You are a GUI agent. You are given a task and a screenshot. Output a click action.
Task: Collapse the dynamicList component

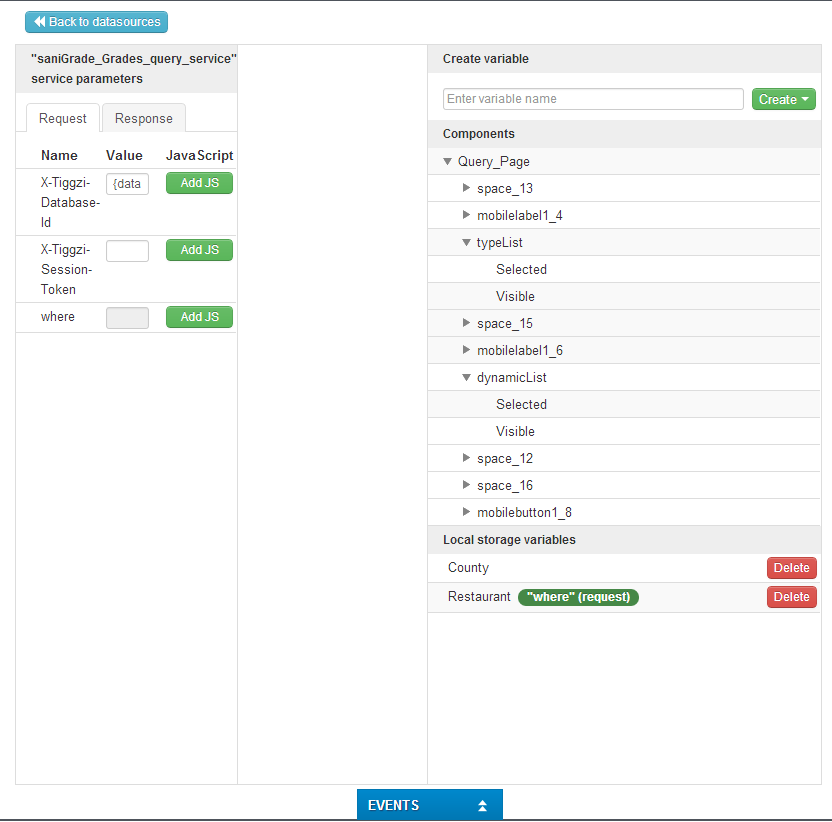[466, 378]
